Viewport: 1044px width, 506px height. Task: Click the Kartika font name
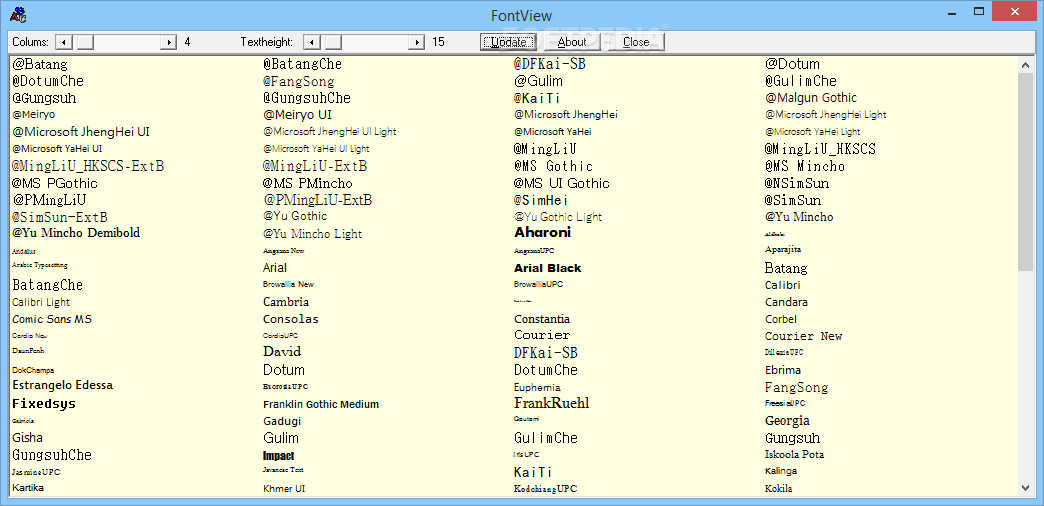[x=28, y=488]
